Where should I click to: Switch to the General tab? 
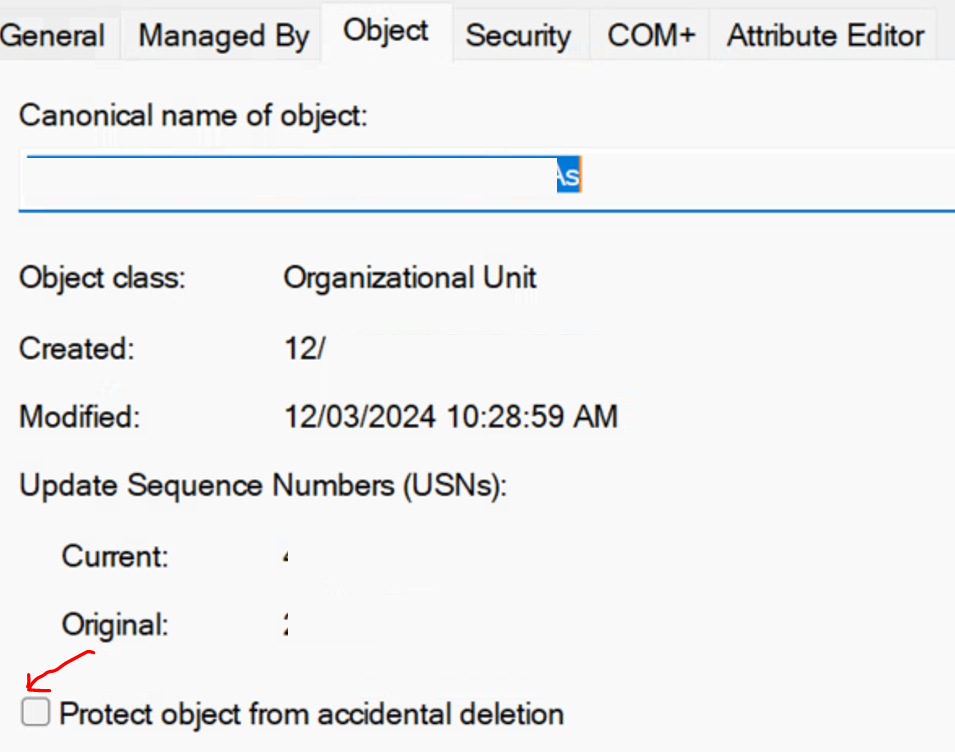pos(54,36)
